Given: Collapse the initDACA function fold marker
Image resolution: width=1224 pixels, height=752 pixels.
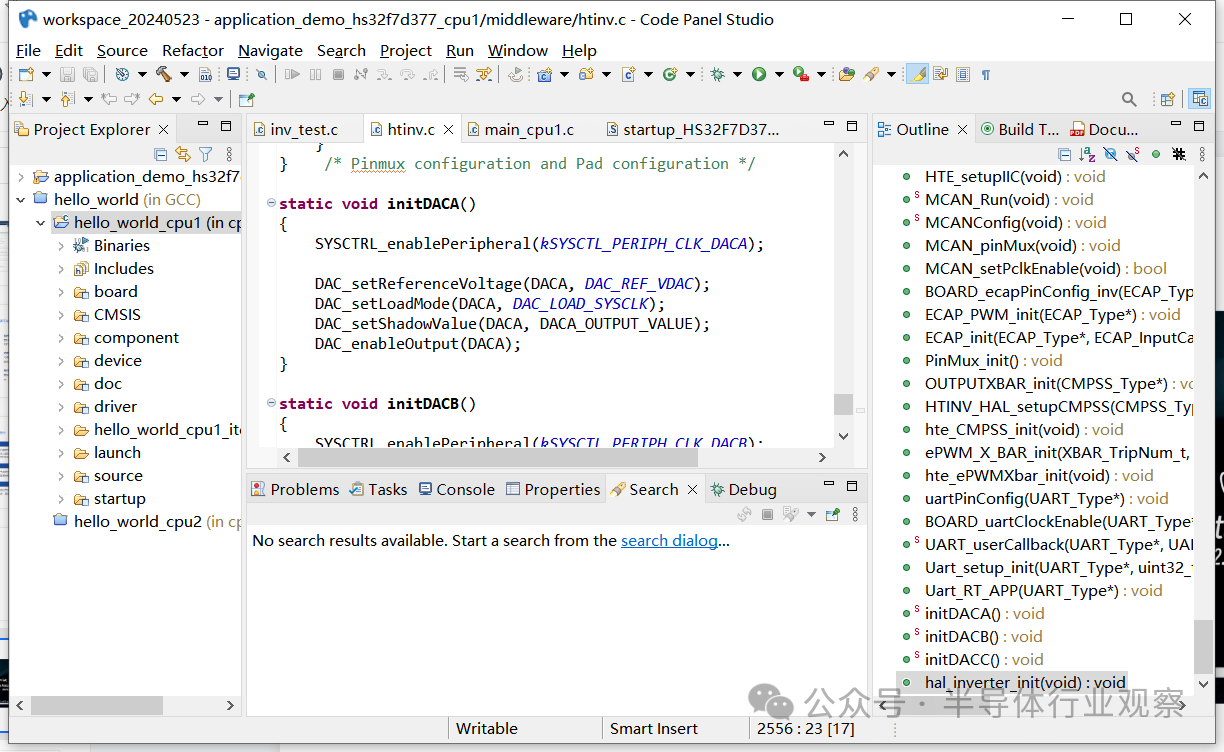Looking at the screenshot, I should [x=271, y=203].
